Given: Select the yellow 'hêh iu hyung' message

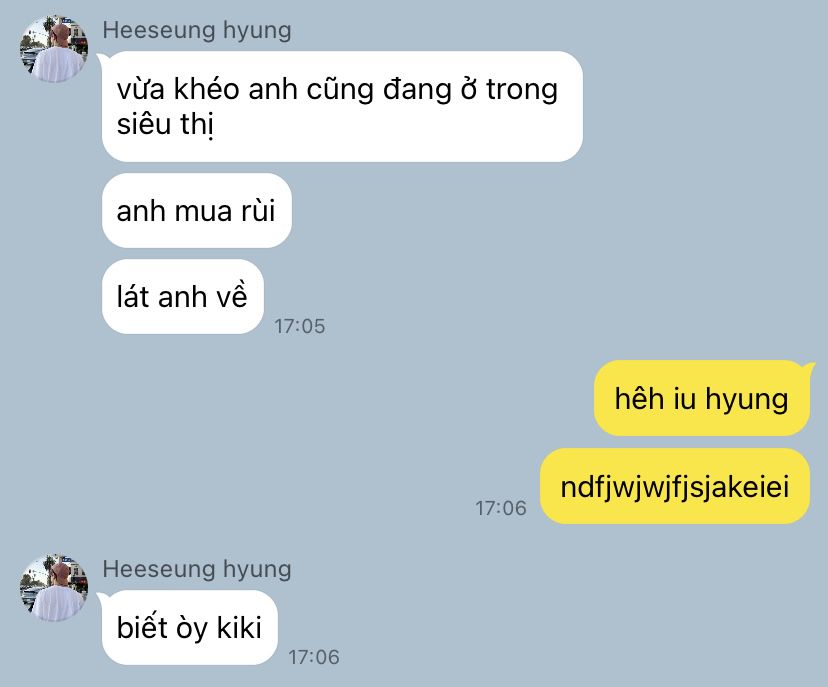Looking at the screenshot, I should click(x=702, y=398).
